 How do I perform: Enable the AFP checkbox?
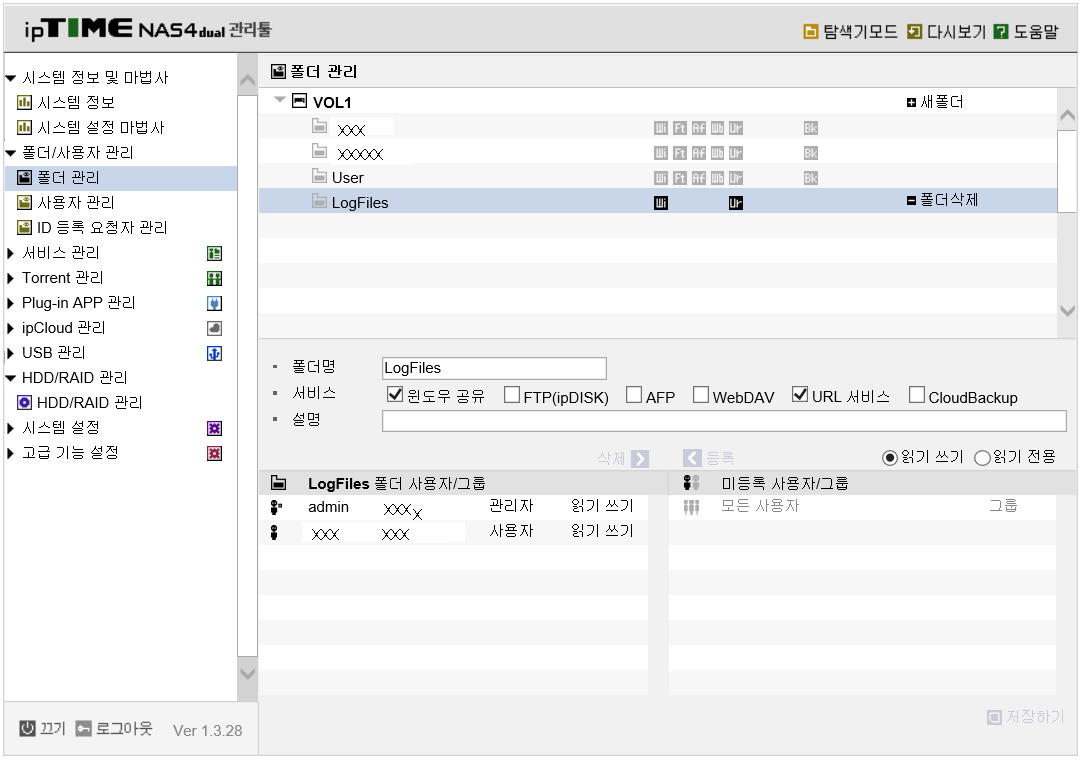[x=633, y=394]
